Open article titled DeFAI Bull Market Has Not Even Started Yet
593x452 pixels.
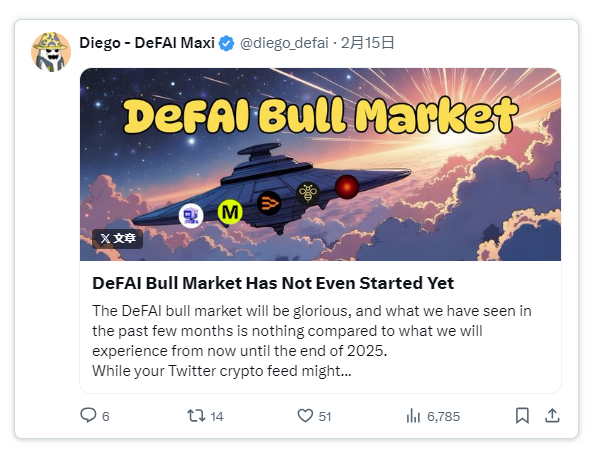click(273, 283)
